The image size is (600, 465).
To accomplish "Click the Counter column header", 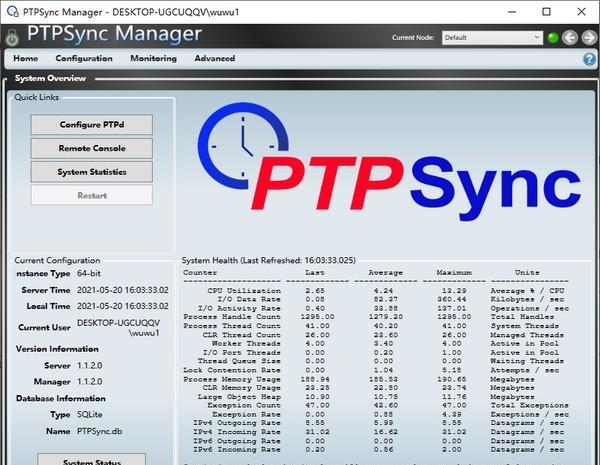I will click(200, 273).
